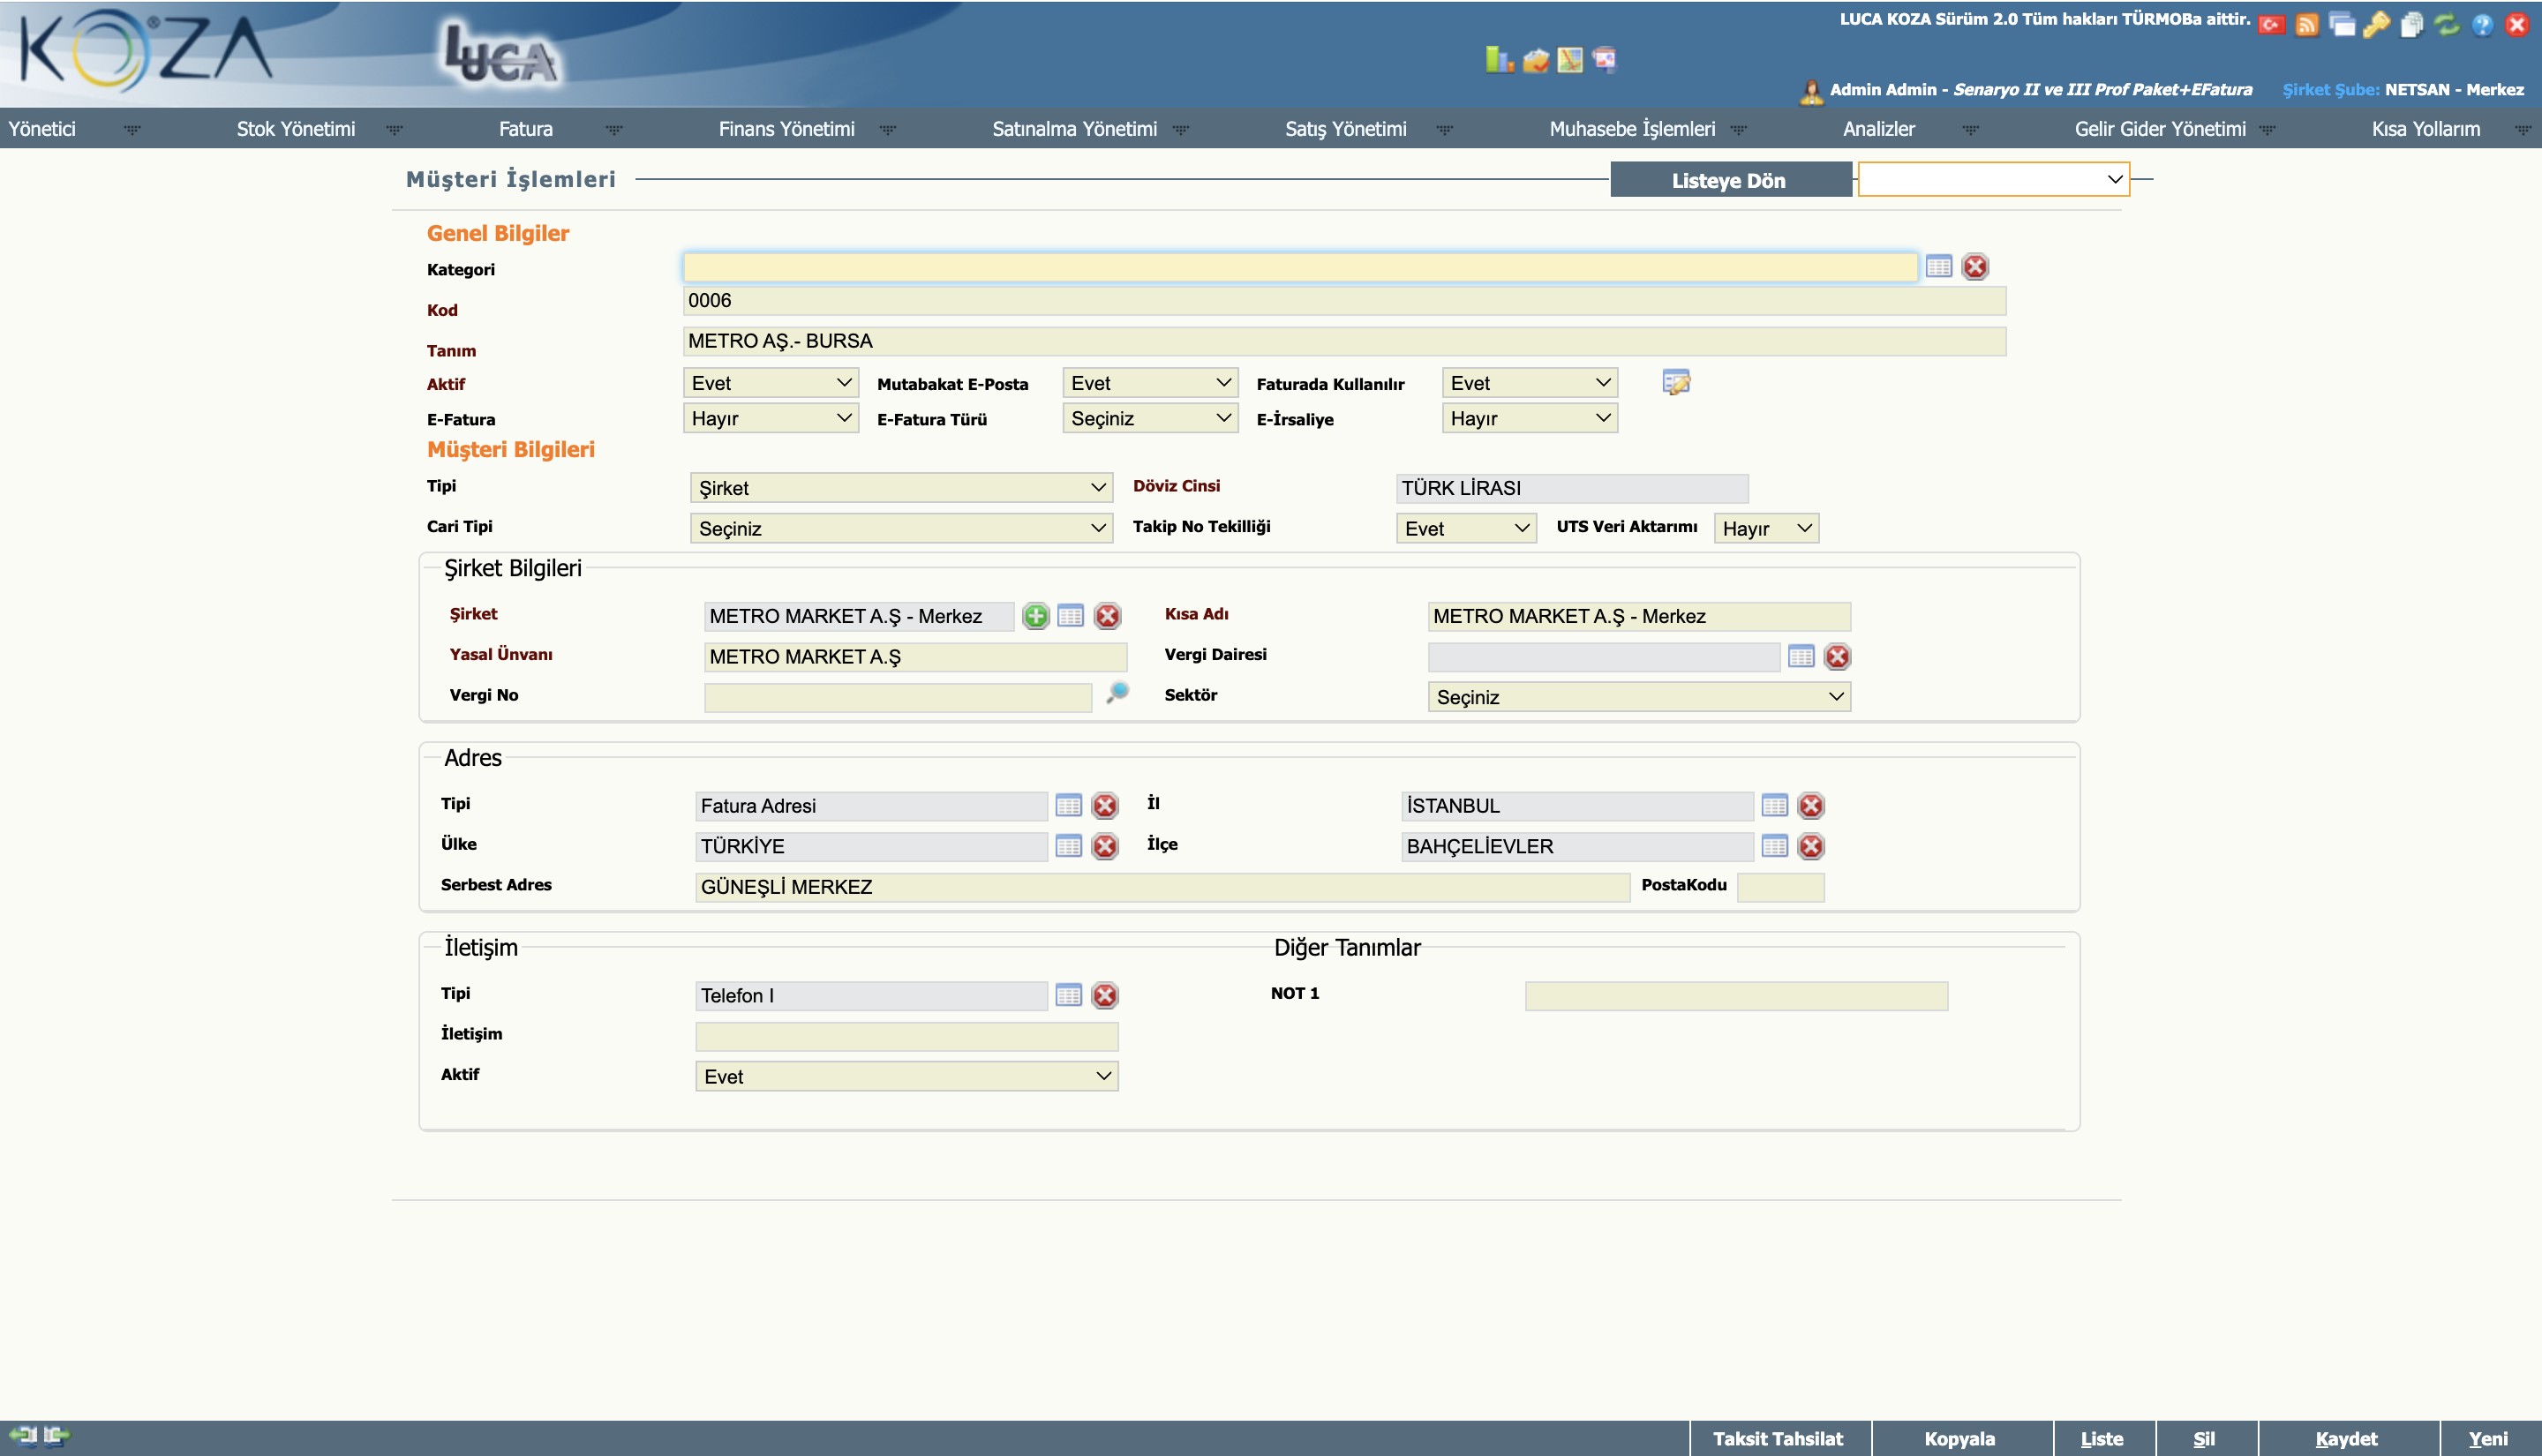The width and height of the screenshot is (2542, 1456).
Task: Open the Vergi Dairesi list picker
Action: [1801, 657]
